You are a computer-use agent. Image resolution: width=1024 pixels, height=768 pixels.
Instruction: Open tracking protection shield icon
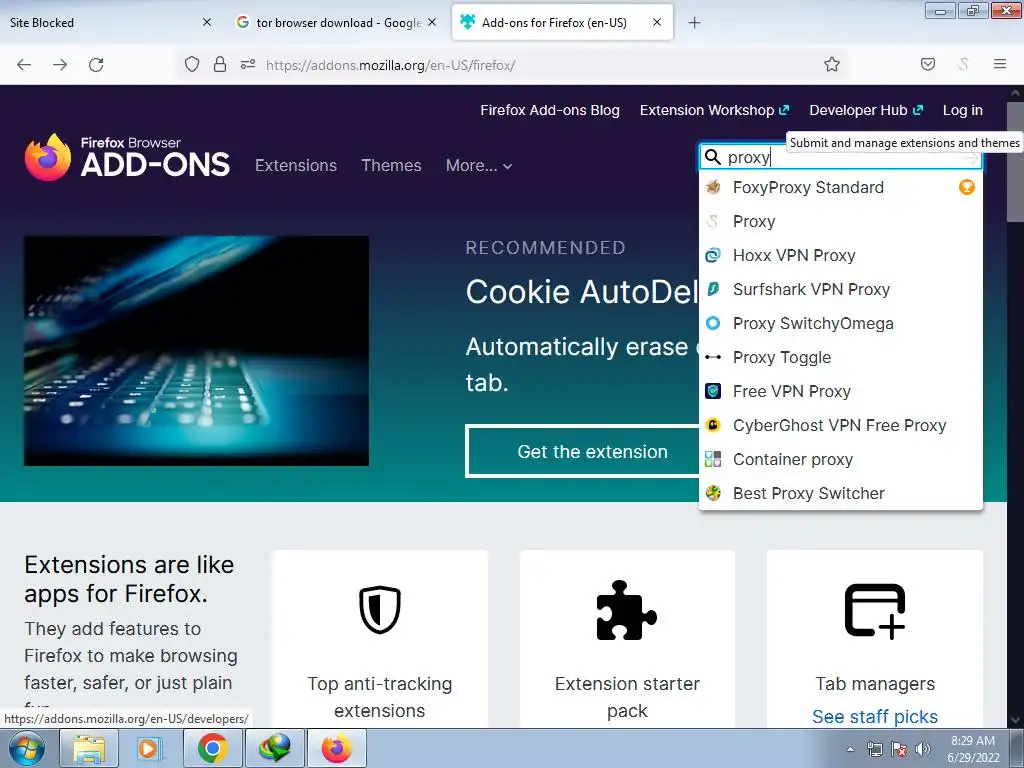pos(191,64)
